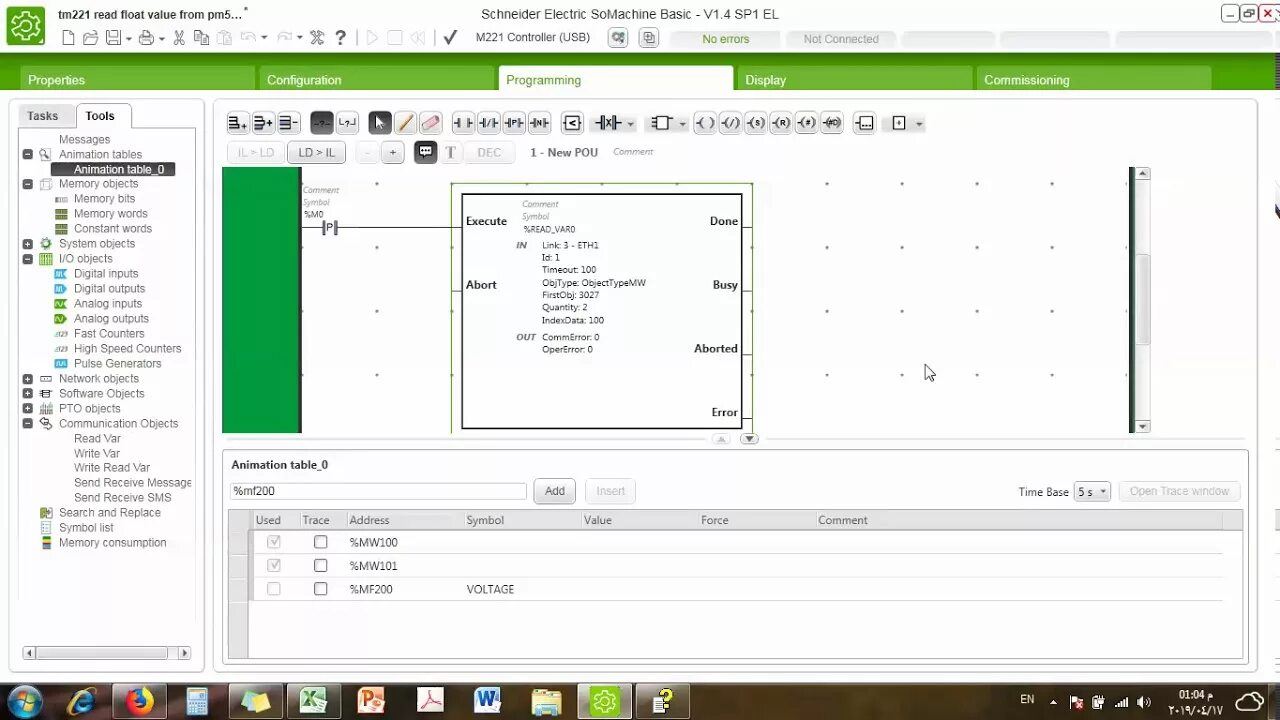1280x720 pixels.
Task: Click the LD > IL conversion button
Action: pyautogui.click(x=317, y=152)
